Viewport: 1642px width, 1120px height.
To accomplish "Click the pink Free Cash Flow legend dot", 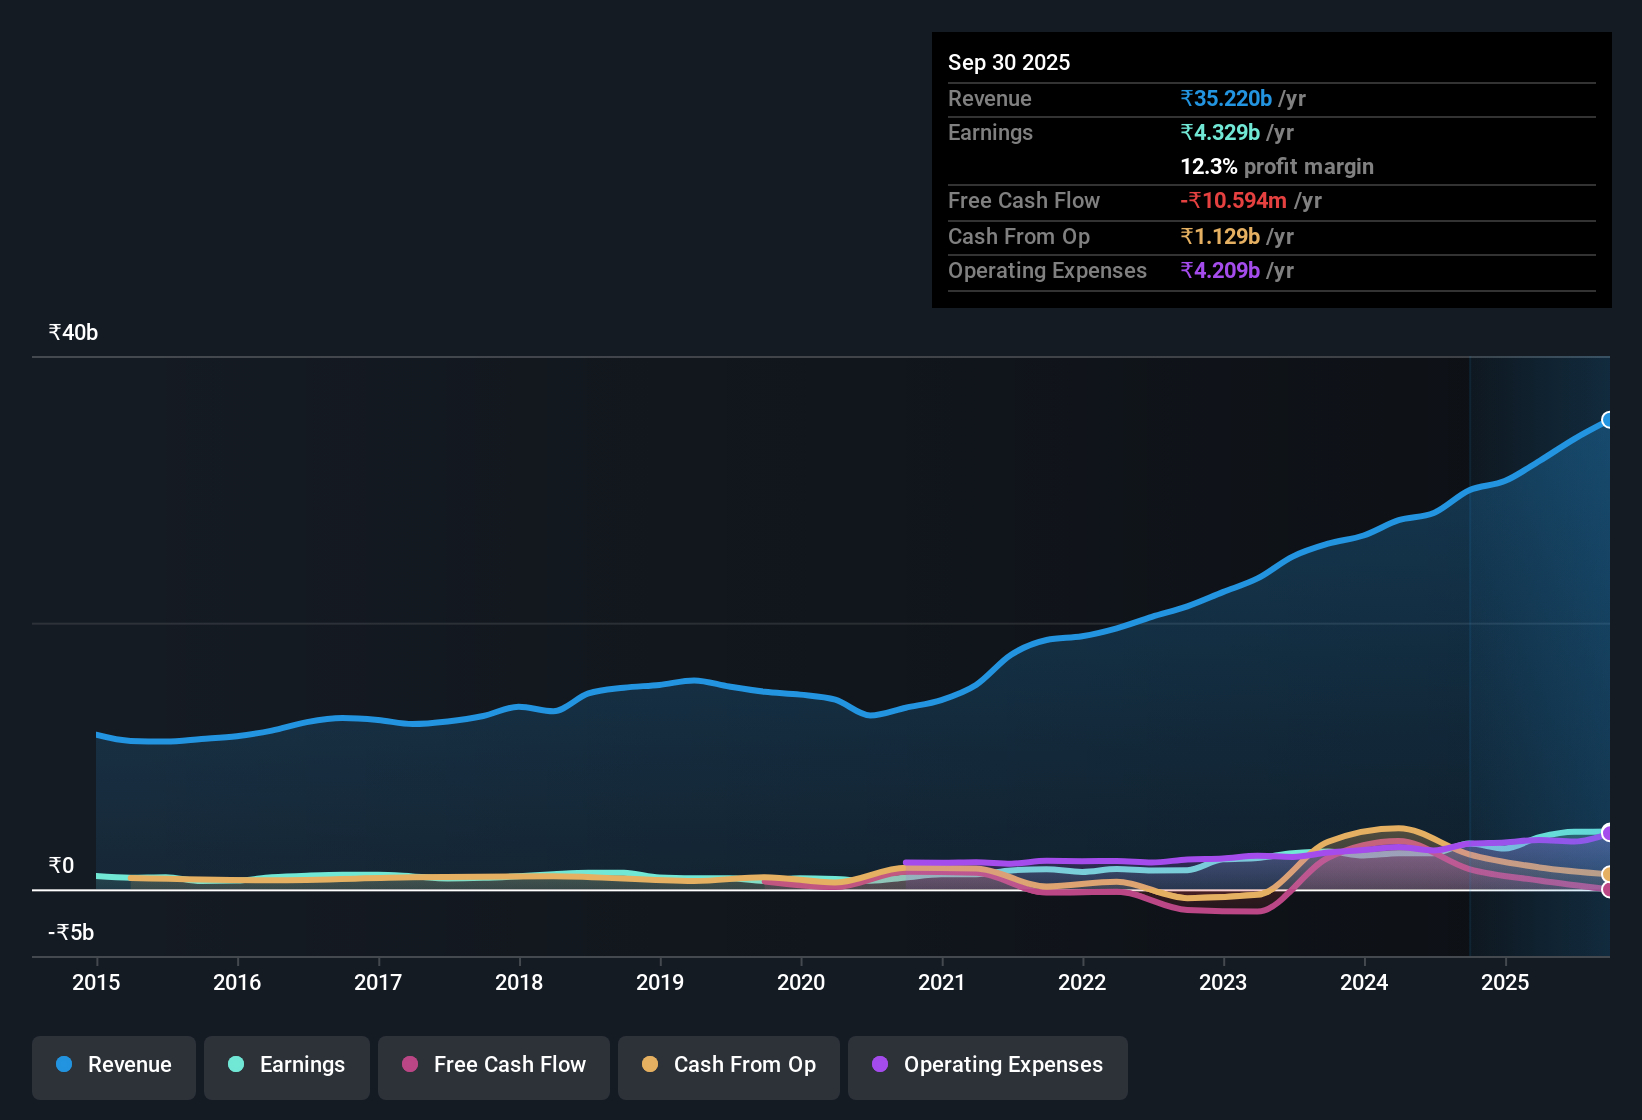I will pyautogui.click(x=409, y=1065).
